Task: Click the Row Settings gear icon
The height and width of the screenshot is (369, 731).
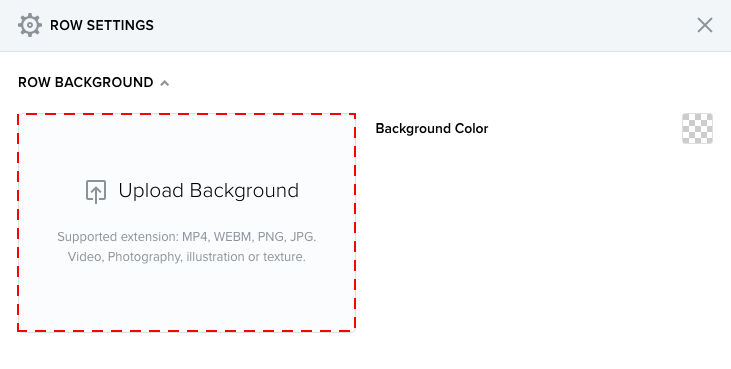Action: point(30,25)
